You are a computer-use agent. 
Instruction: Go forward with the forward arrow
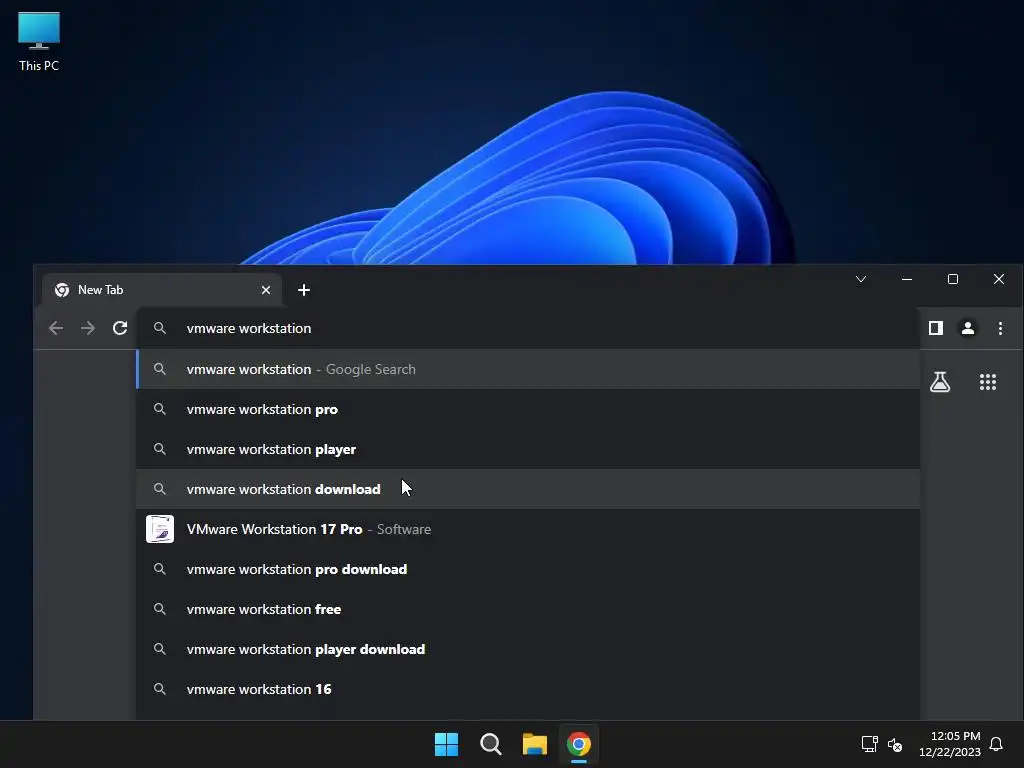coord(88,328)
